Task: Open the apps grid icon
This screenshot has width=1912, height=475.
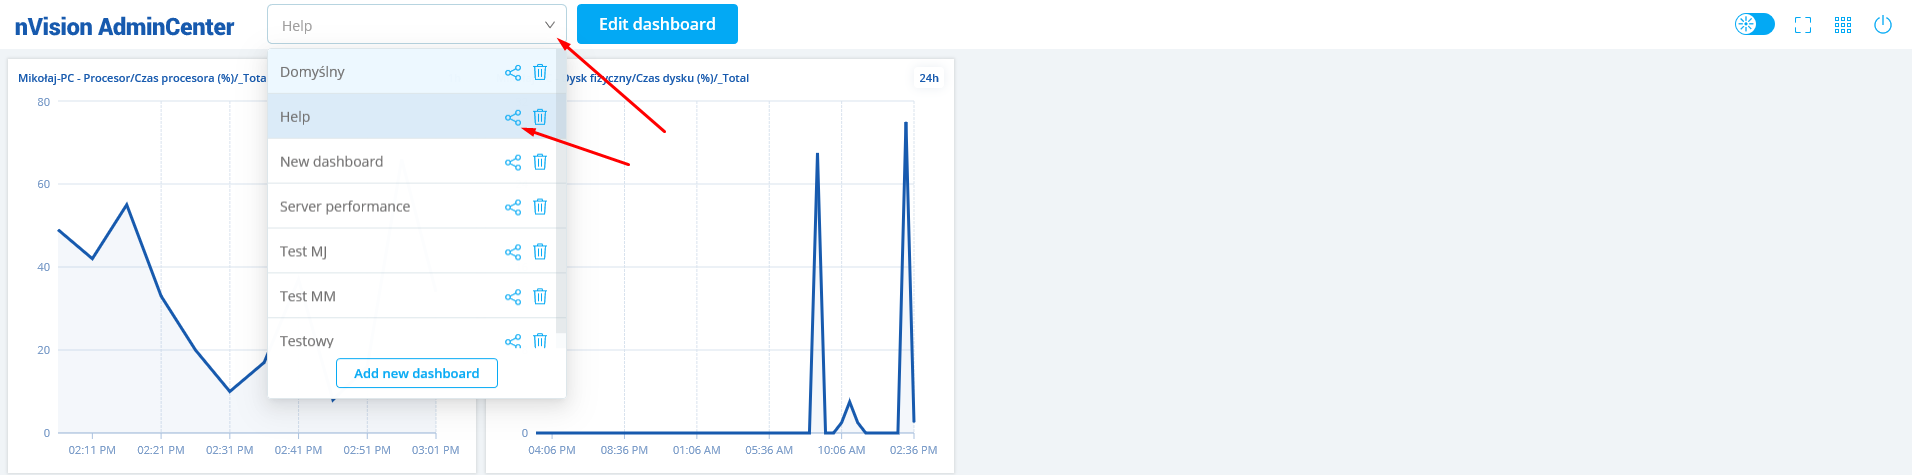Action: tap(1843, 25)
